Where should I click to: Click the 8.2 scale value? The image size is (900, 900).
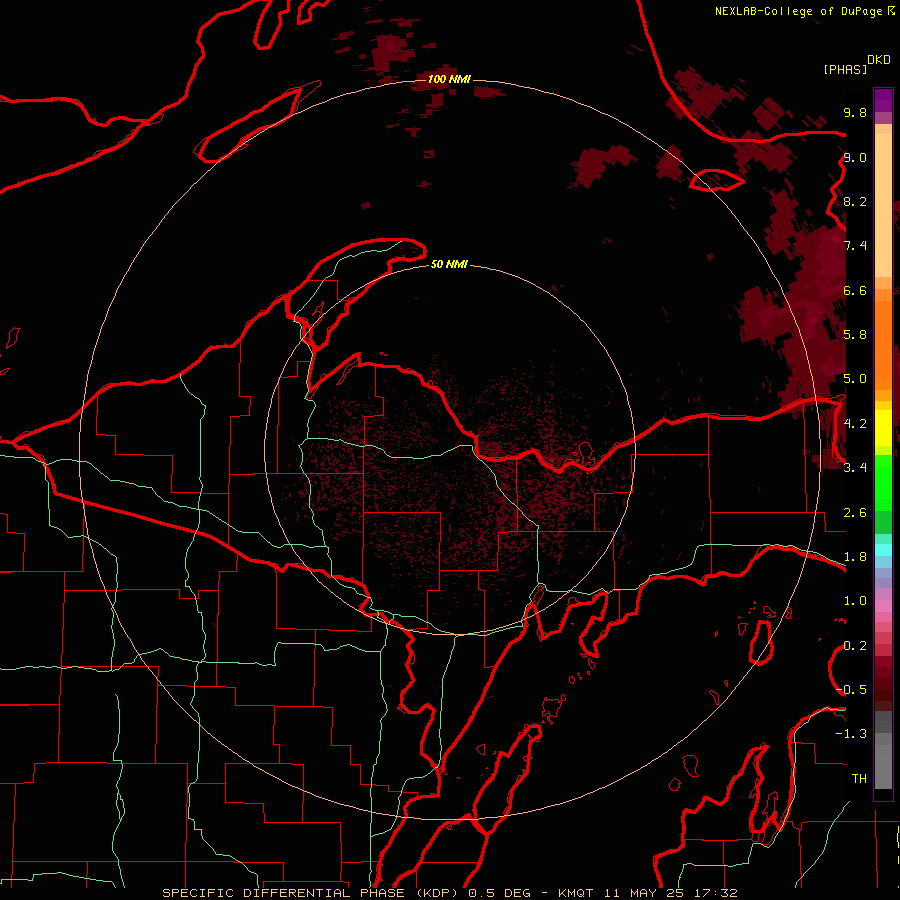(x=855, y=201)
